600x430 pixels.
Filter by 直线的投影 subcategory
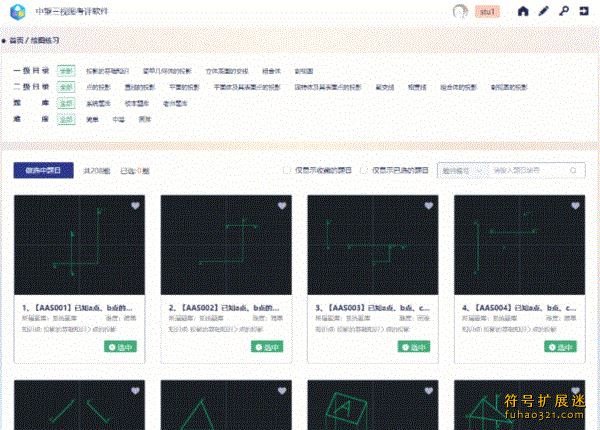(140, 87)
